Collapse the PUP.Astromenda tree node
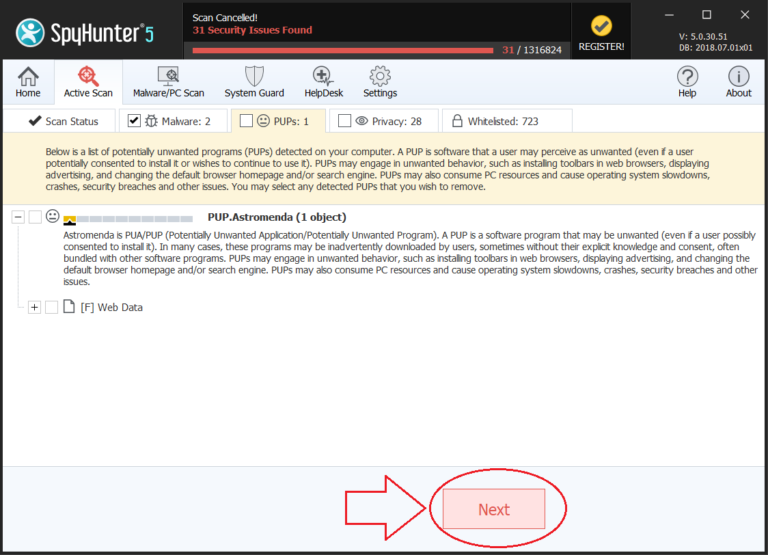The image size is (768, 555). click(17, 217)
